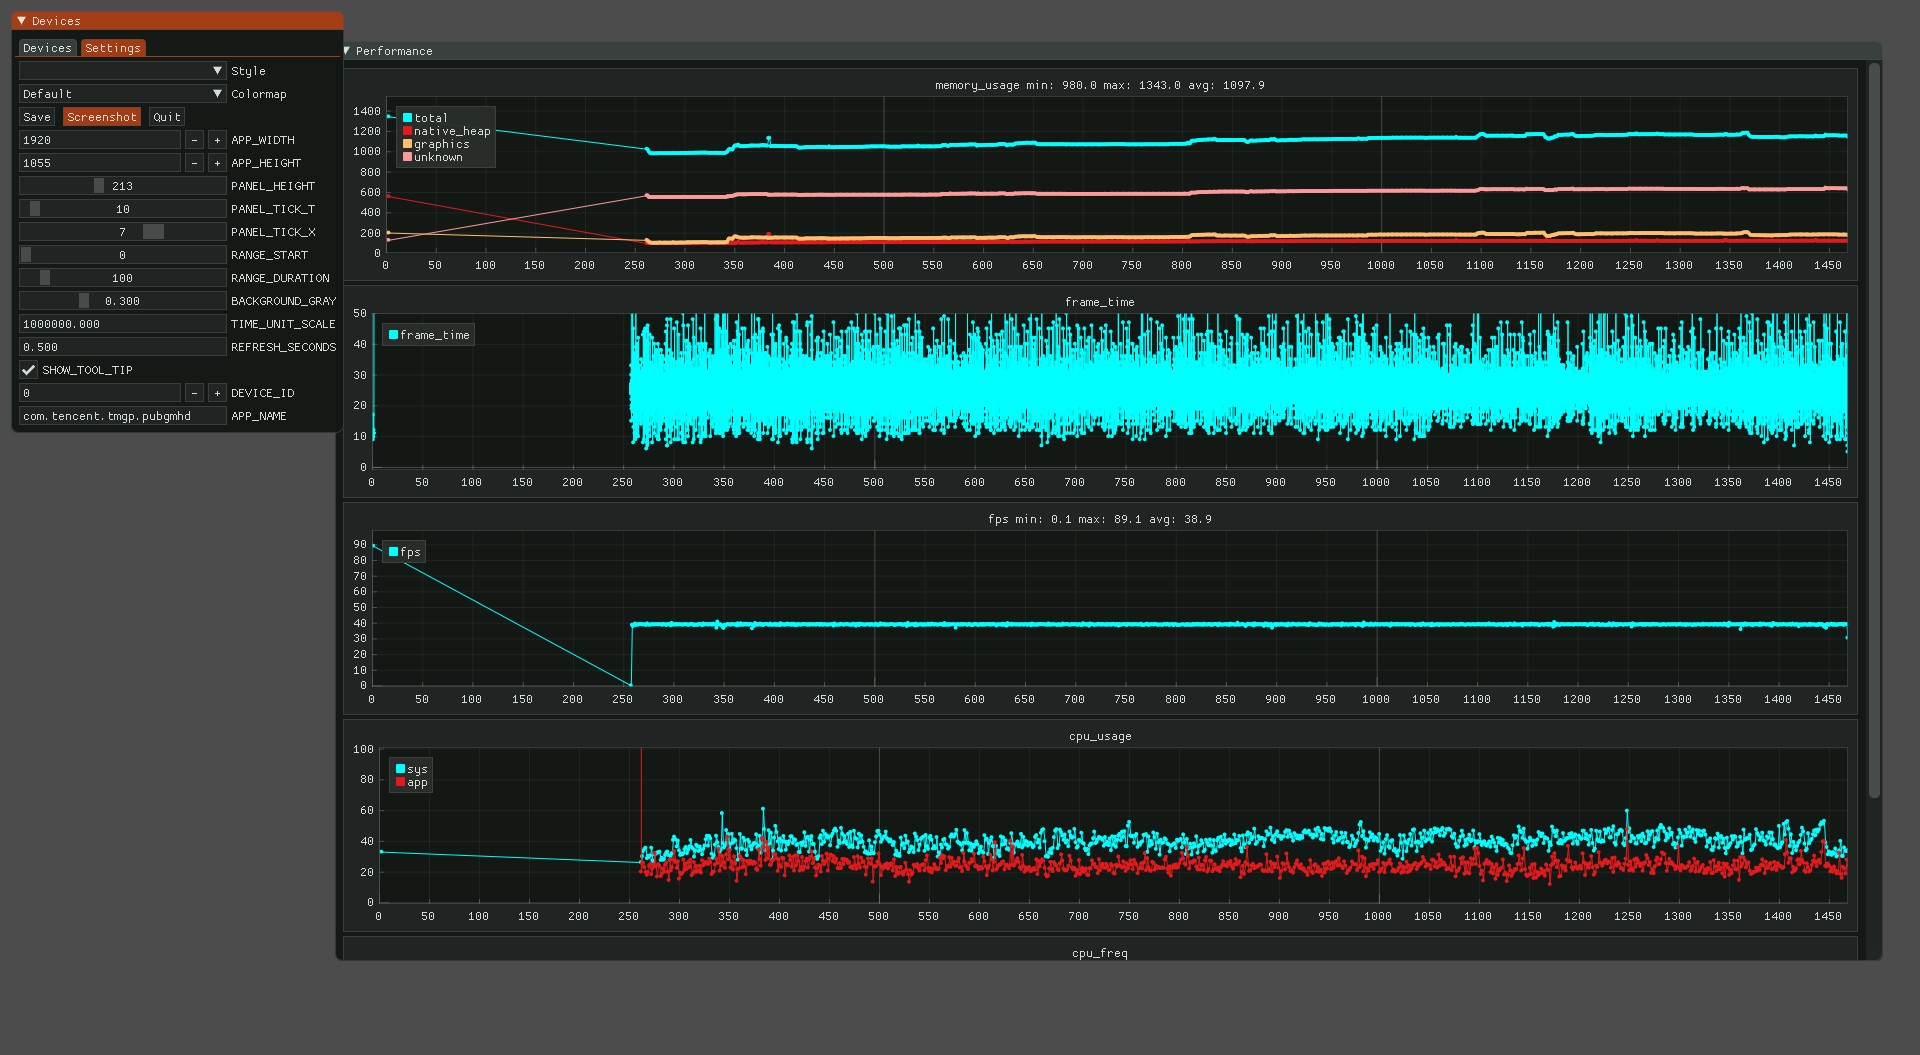Click the Save button
Screen dimensions: 1920x1055
click(x=37, y=117)
